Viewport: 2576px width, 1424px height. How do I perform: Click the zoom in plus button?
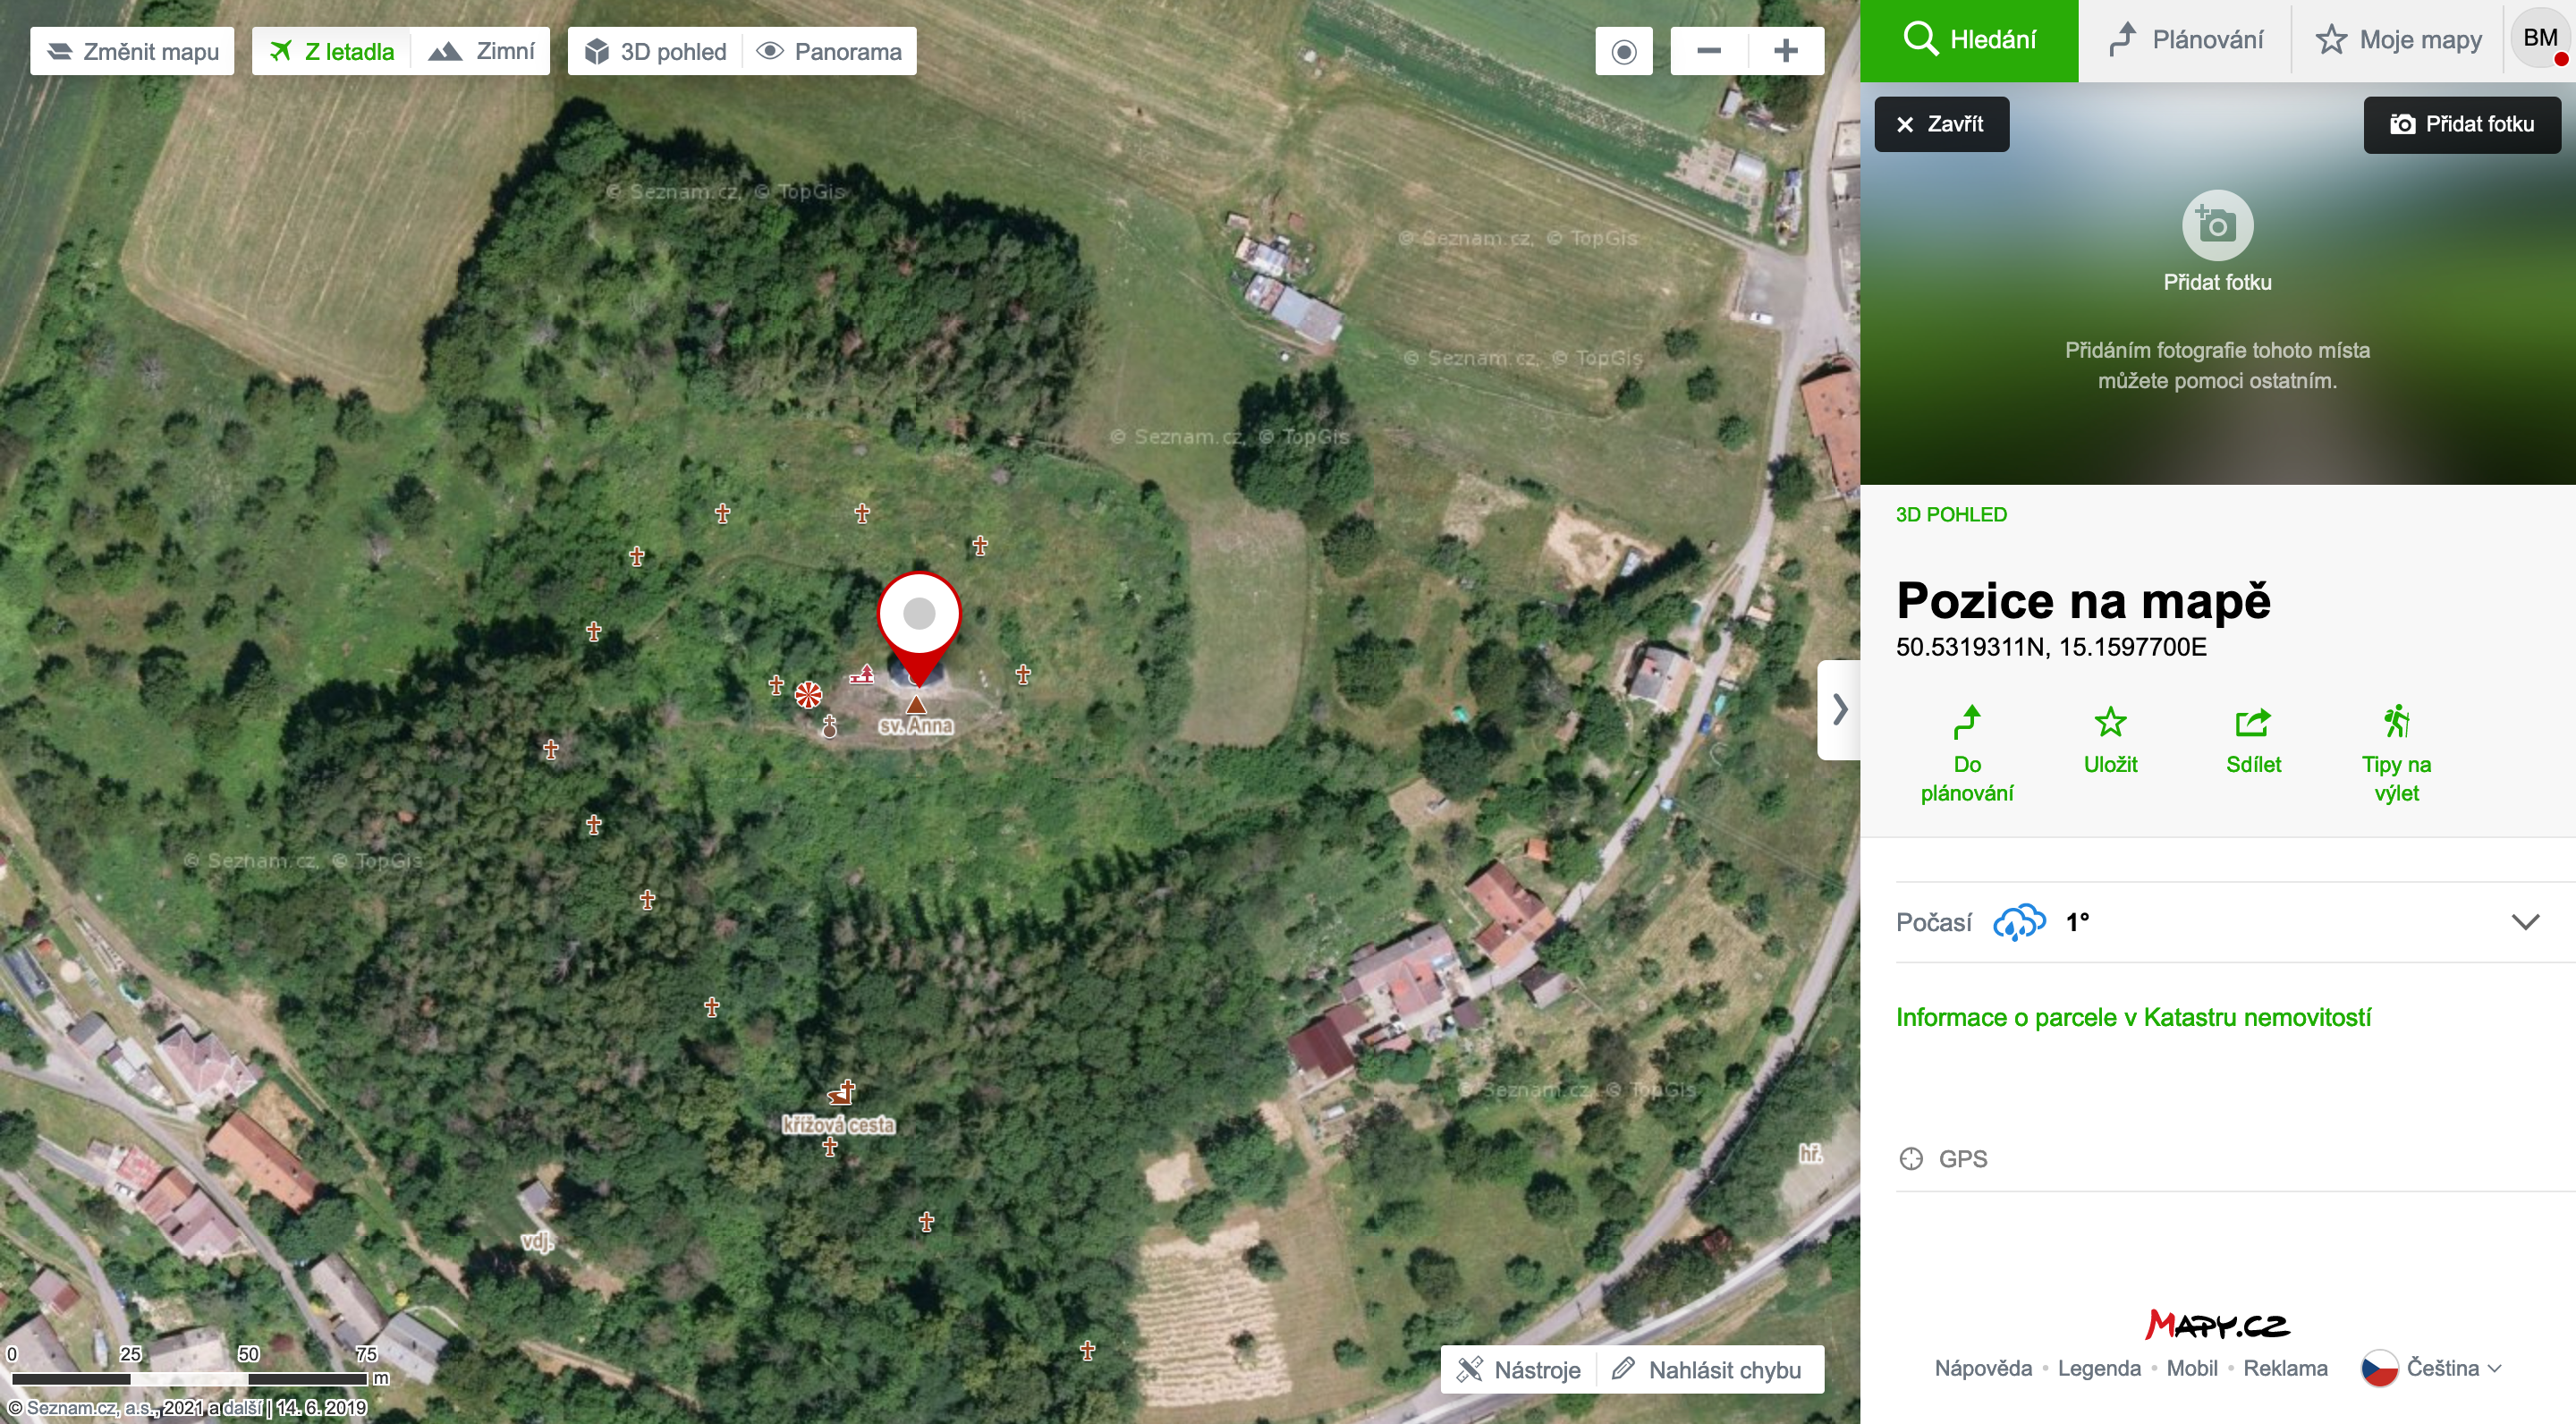(1786, 51)
